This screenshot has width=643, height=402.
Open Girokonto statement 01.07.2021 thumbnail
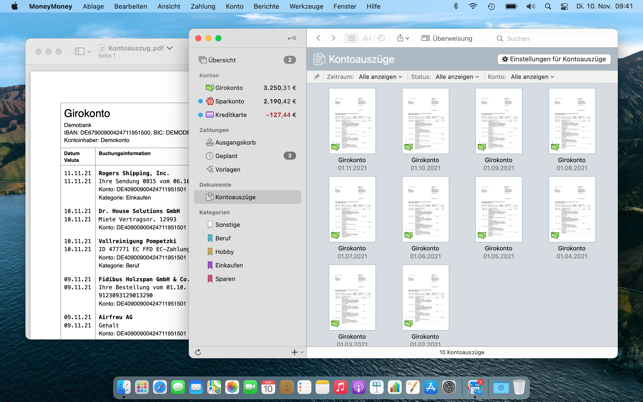point(352,209)
